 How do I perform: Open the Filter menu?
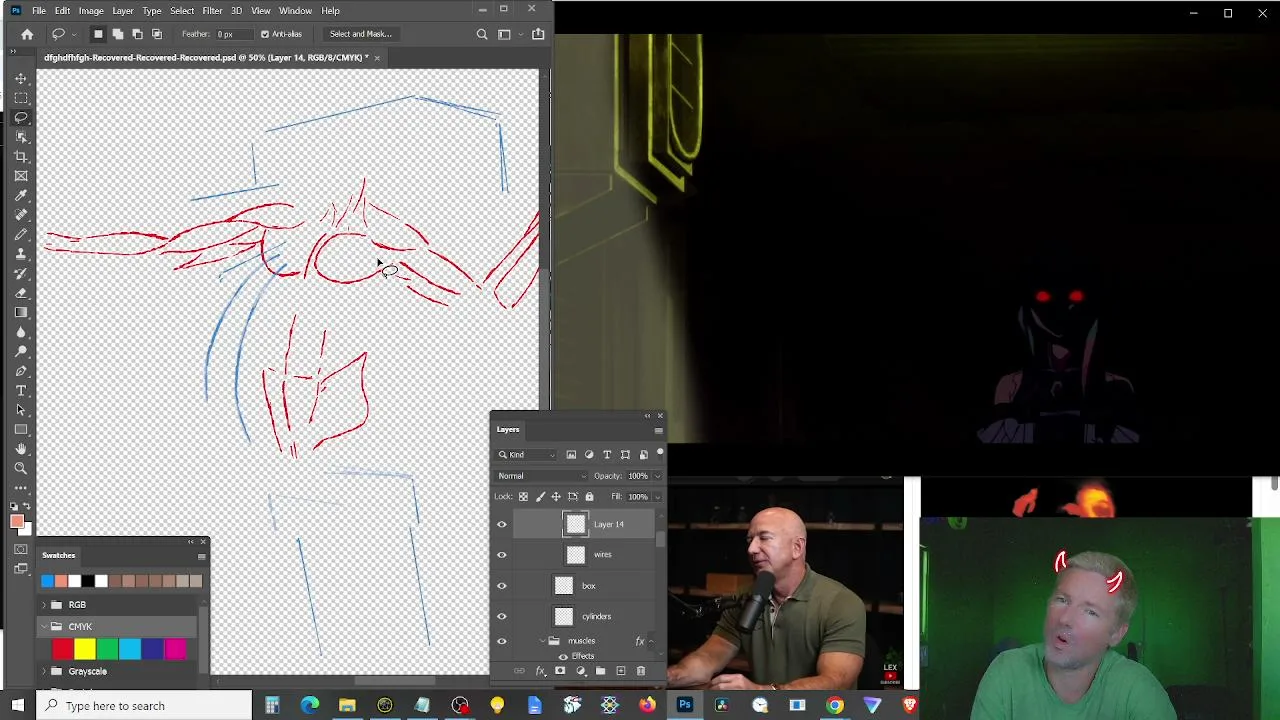pyautogui.click(x=212, y=11)
